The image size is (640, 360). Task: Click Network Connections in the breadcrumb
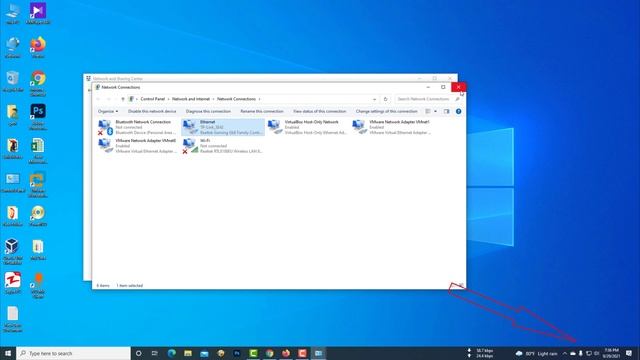pyautogui.click(x=236, y=99)
